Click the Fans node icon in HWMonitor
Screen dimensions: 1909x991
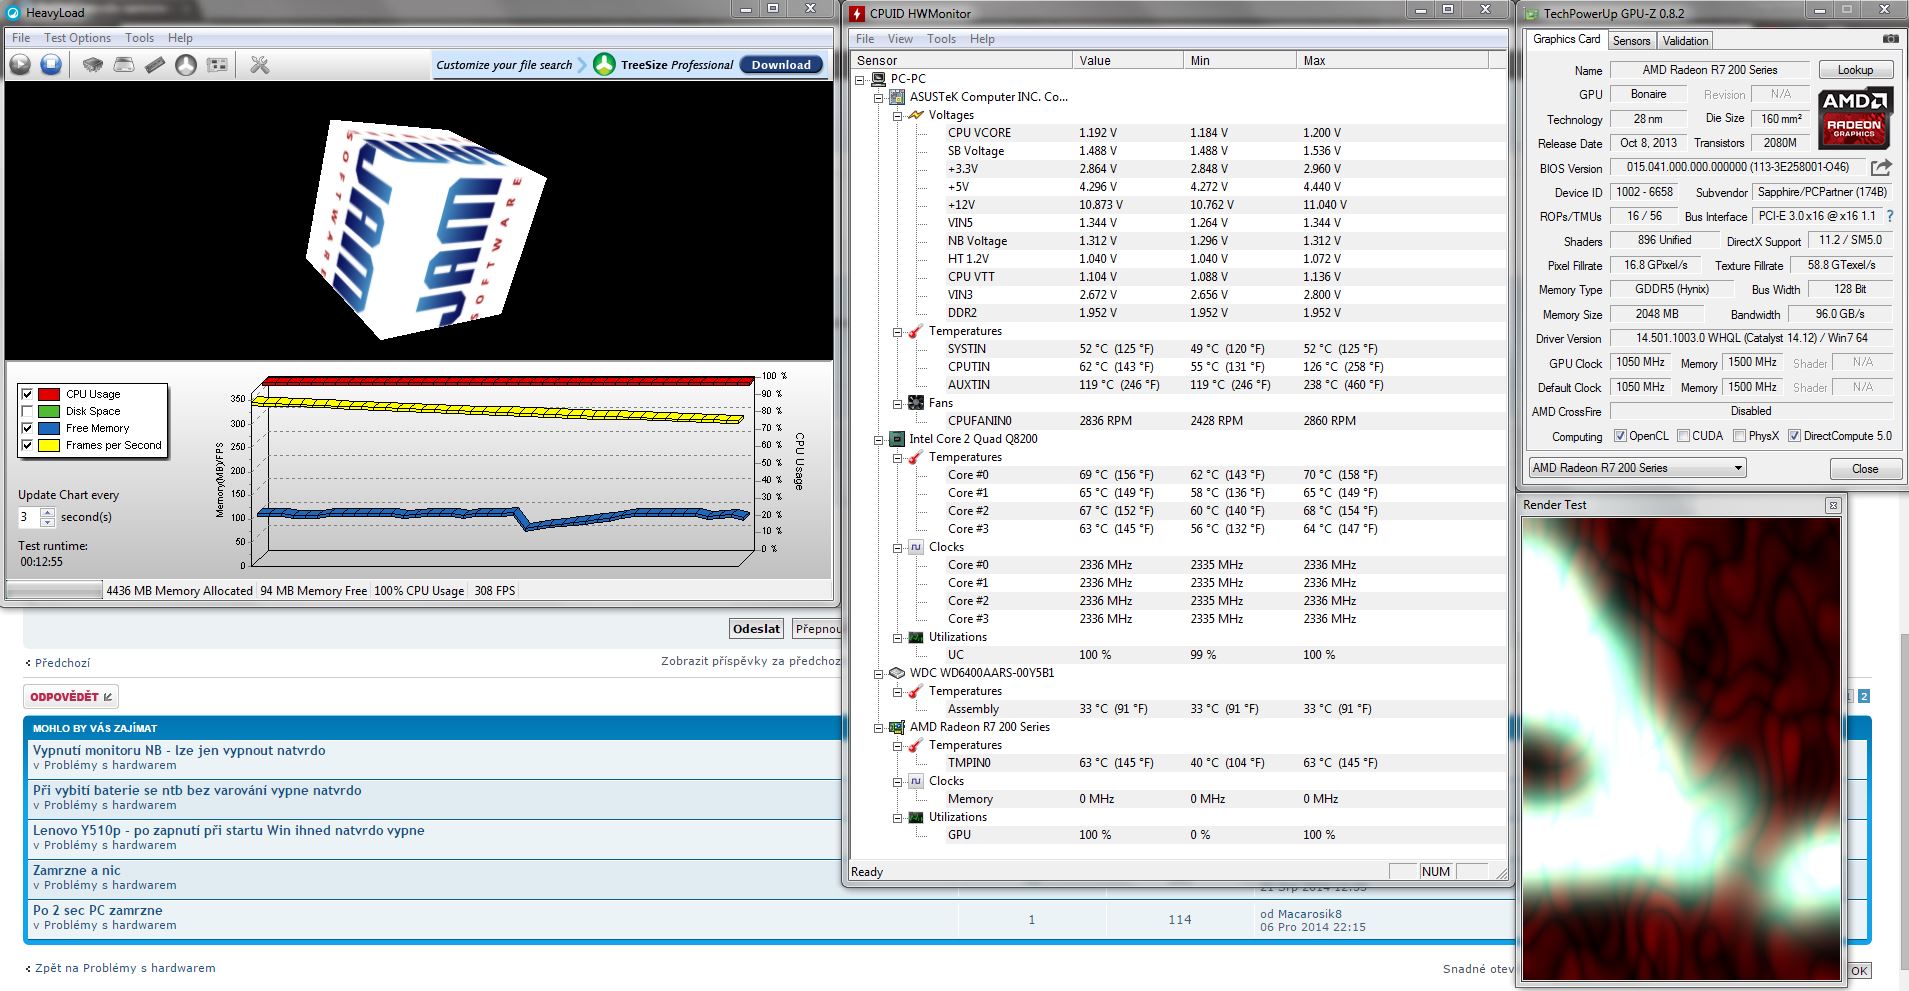pos(916,403)
